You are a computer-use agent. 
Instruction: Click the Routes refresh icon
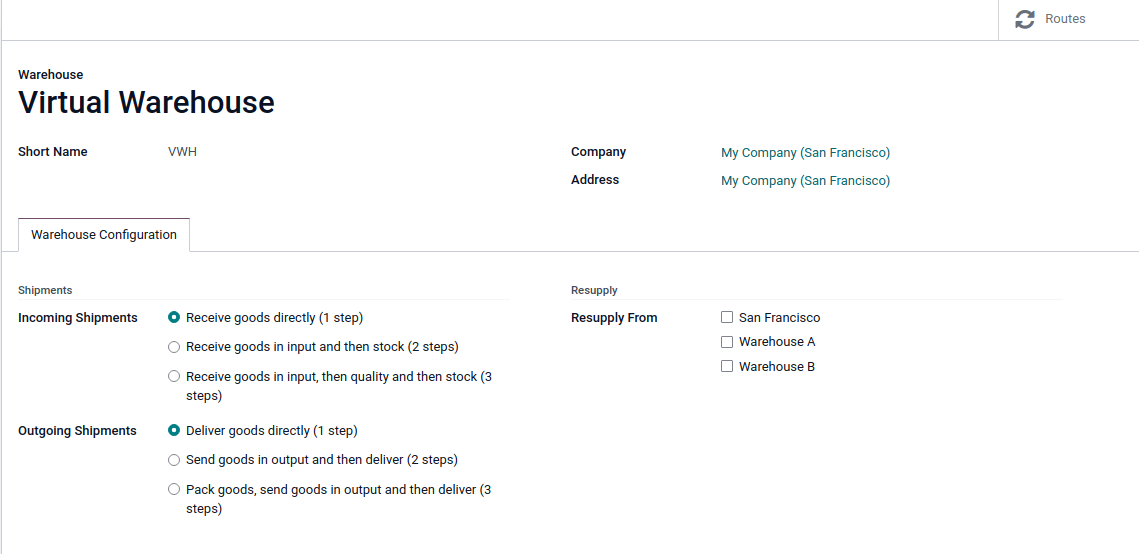tap(1024, 19)
